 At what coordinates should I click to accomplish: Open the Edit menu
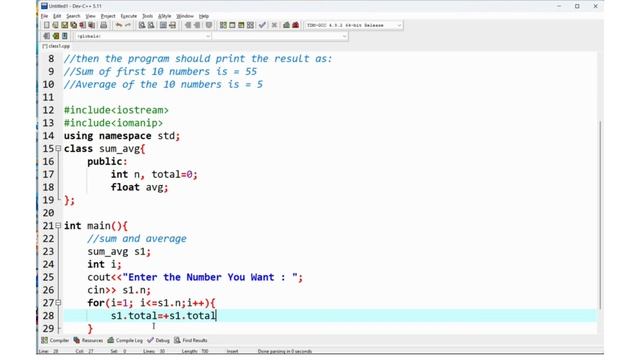(x=57, y=16)
